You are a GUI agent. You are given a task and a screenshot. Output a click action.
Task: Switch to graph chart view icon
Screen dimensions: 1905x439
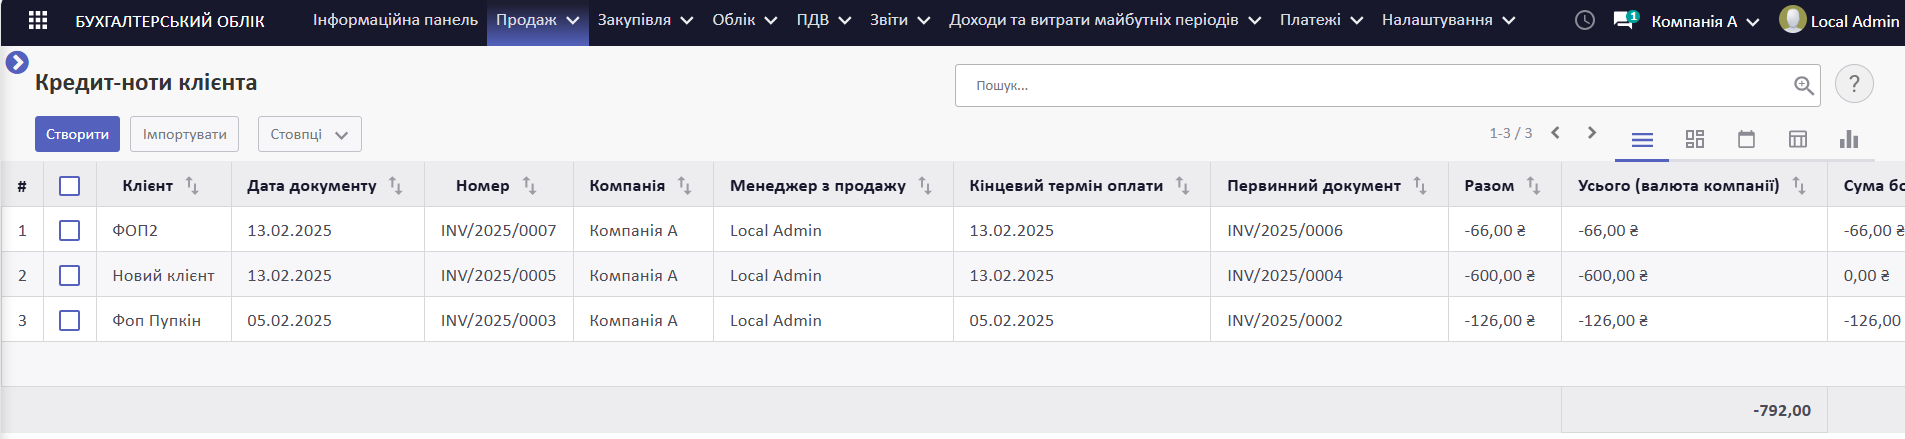click(x=1849, y=139)
